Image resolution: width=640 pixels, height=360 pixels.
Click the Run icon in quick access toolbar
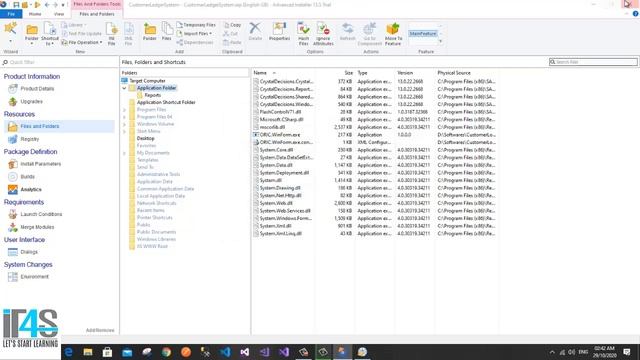pyautogui.click(x=38, y=5)
